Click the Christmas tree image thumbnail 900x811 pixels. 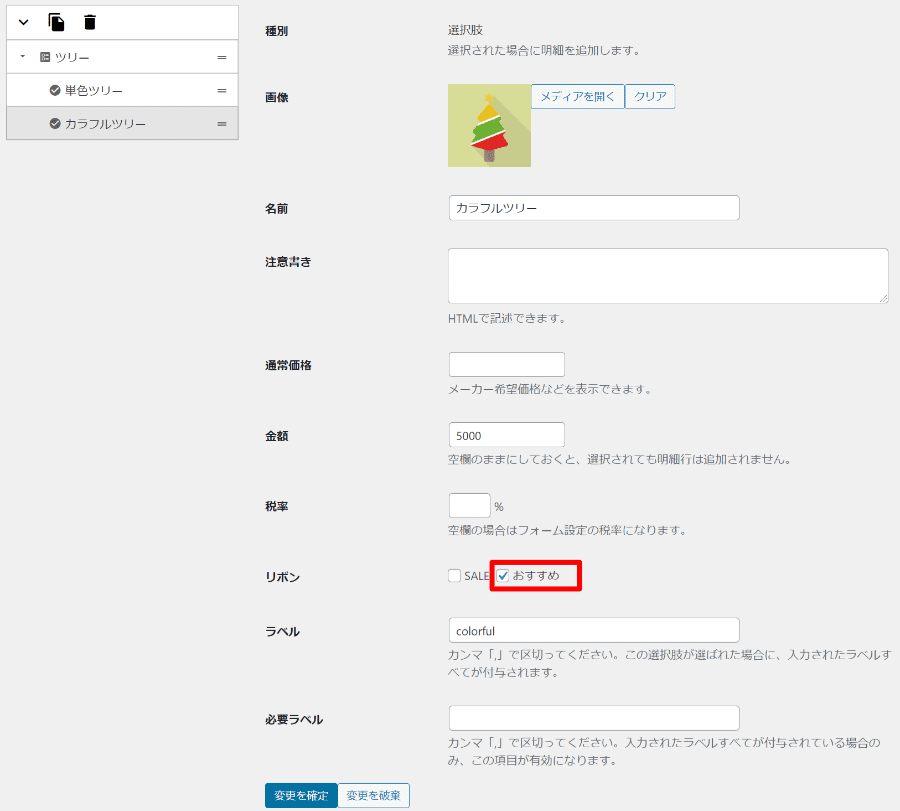pos(489,126)
